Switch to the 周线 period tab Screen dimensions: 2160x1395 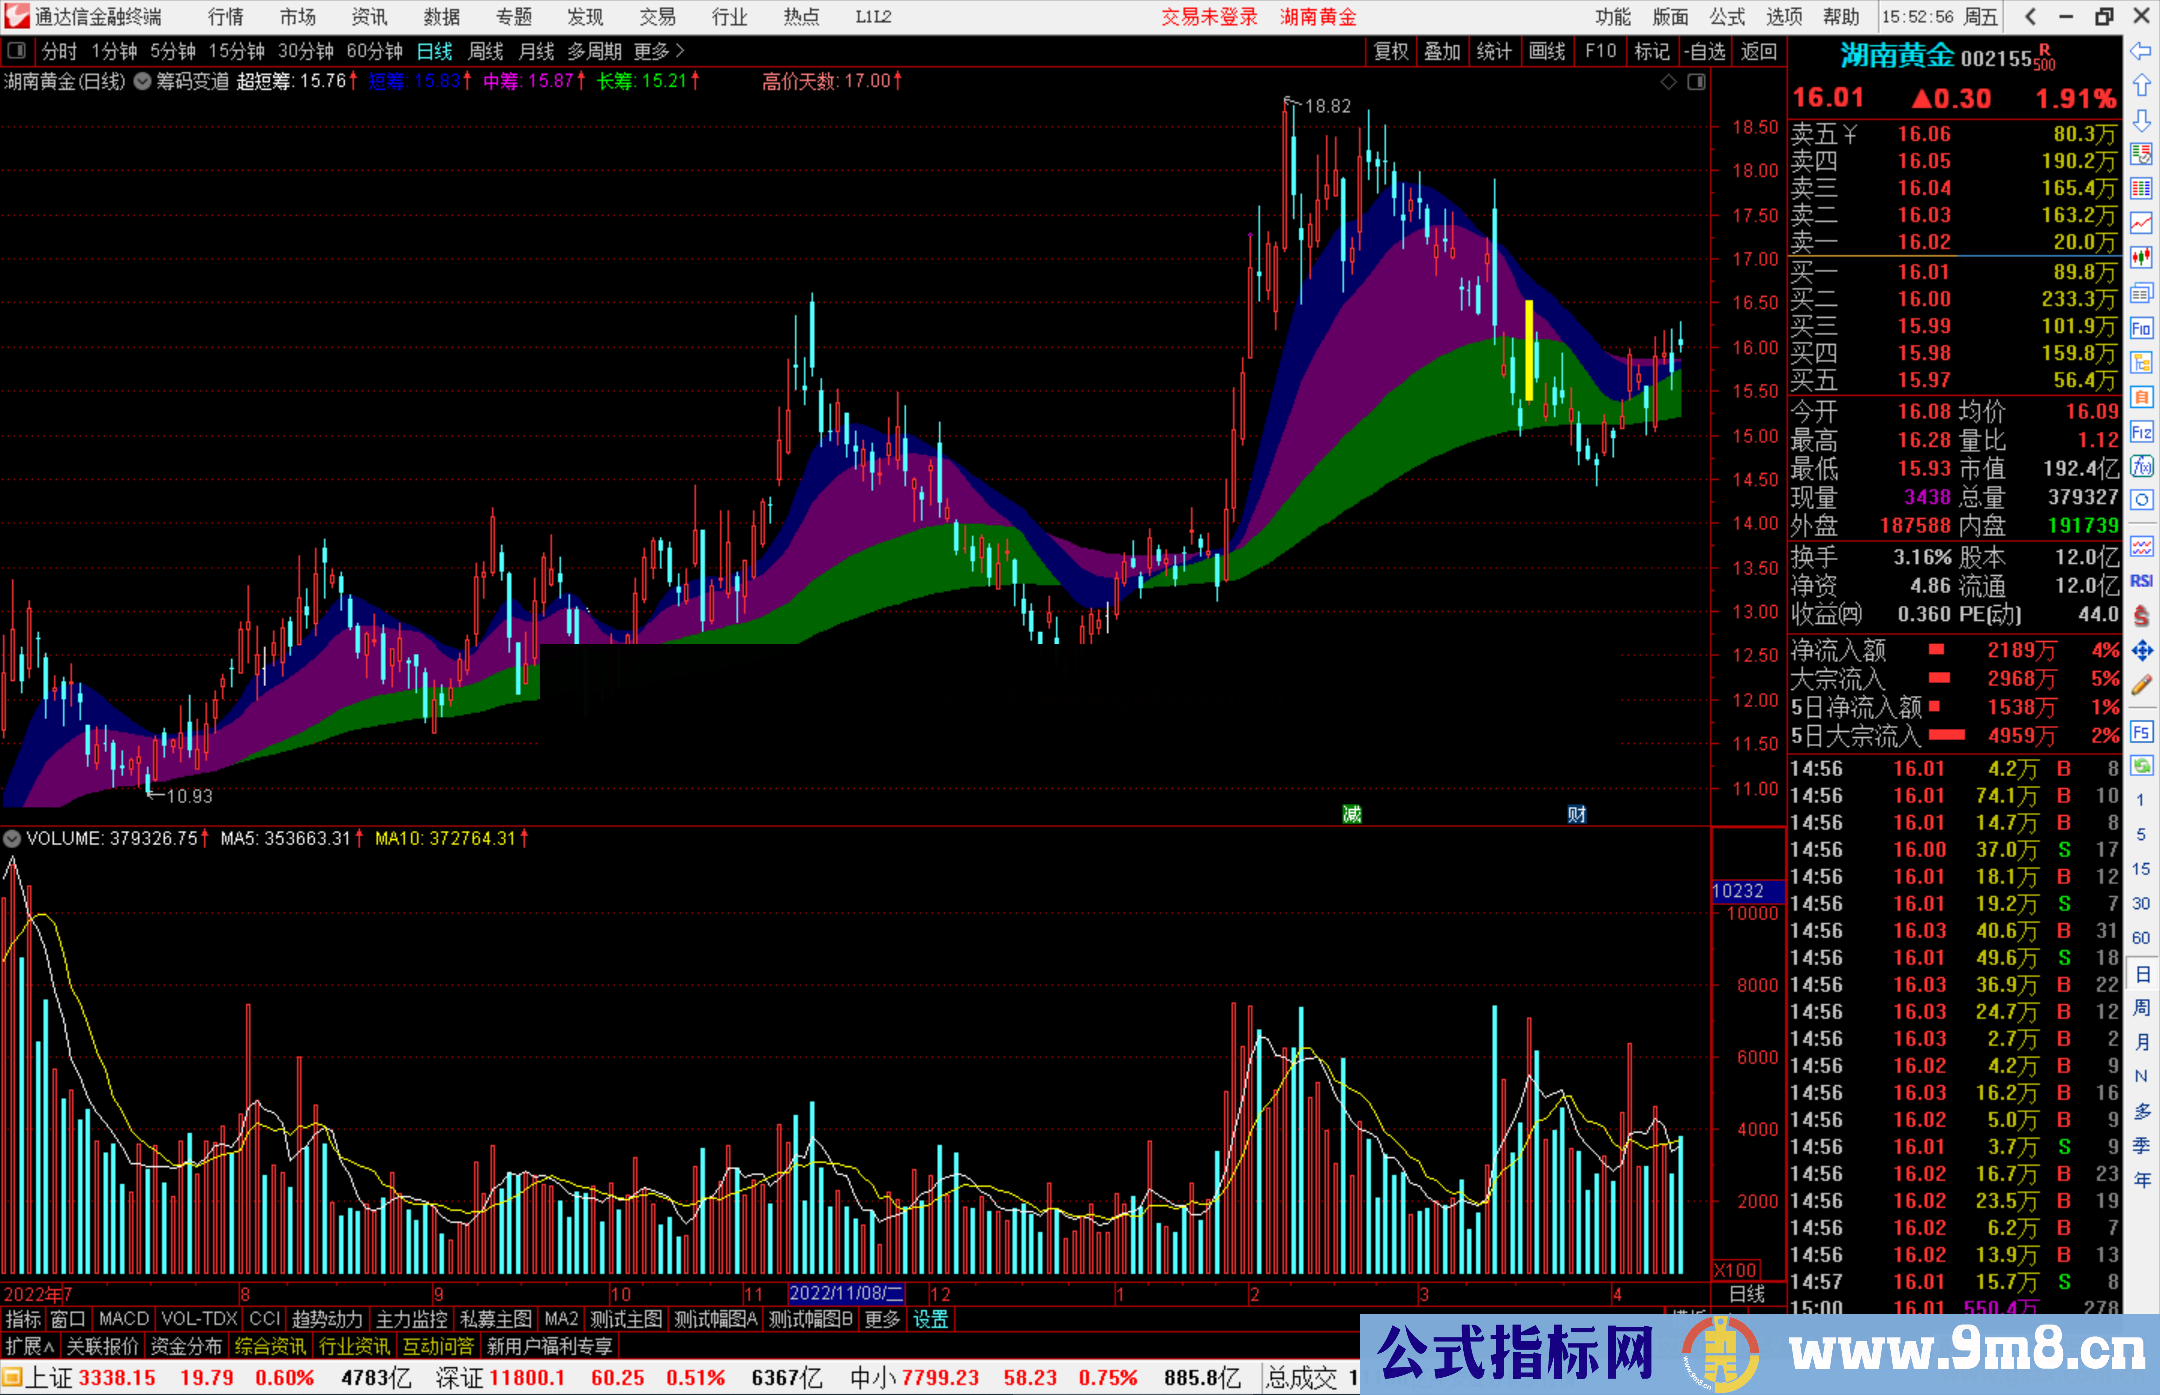pos(486,51)
